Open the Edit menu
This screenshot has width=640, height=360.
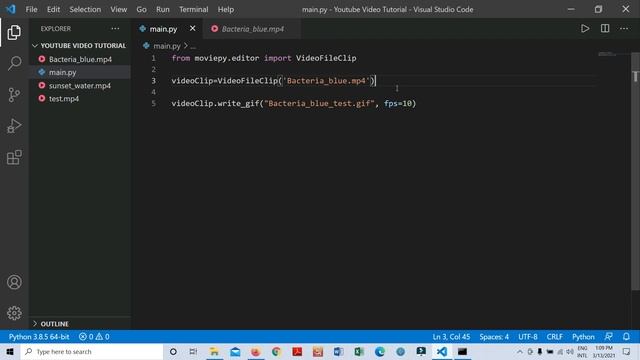(x=53, y=9)
